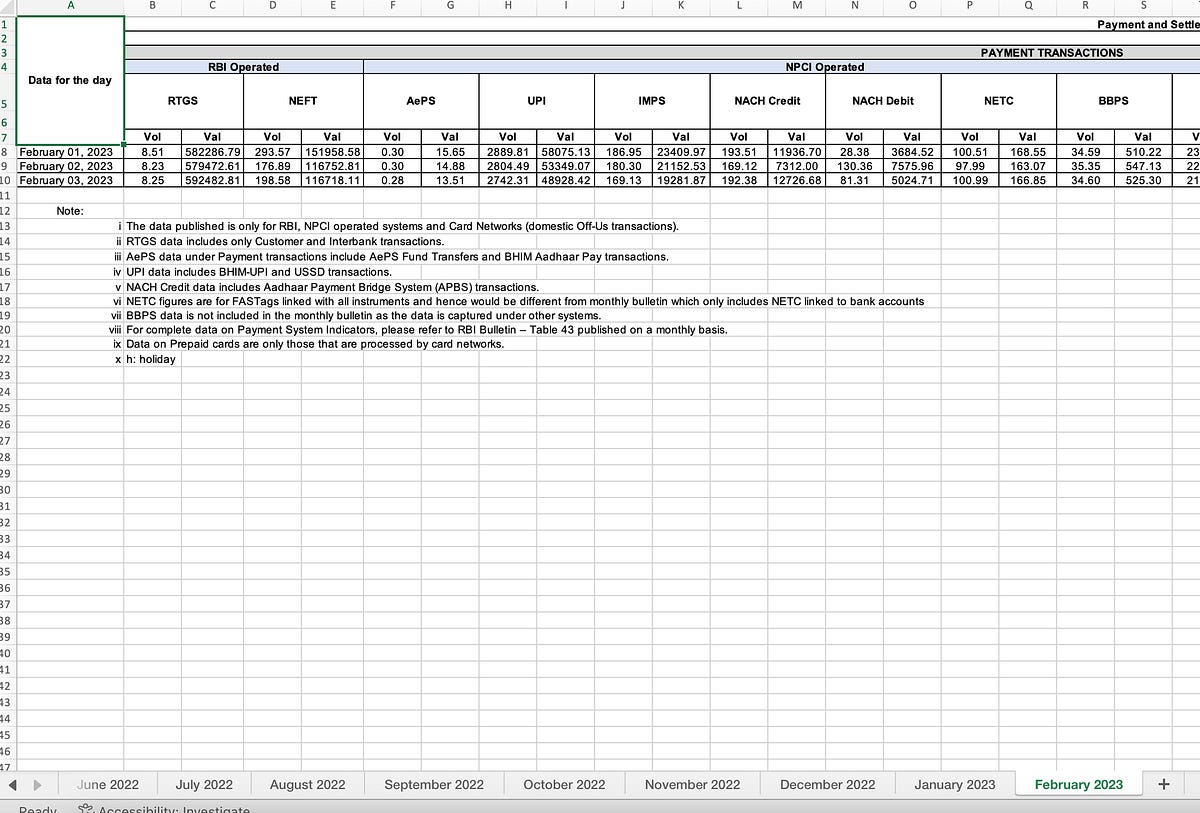This screenshot has height=813, width=1200.
Task: Select the cell showing February 01, 2023
Action: point(70,152)
